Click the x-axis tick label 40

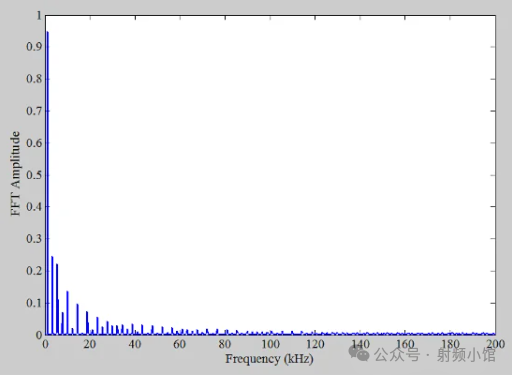pos(135,344)
